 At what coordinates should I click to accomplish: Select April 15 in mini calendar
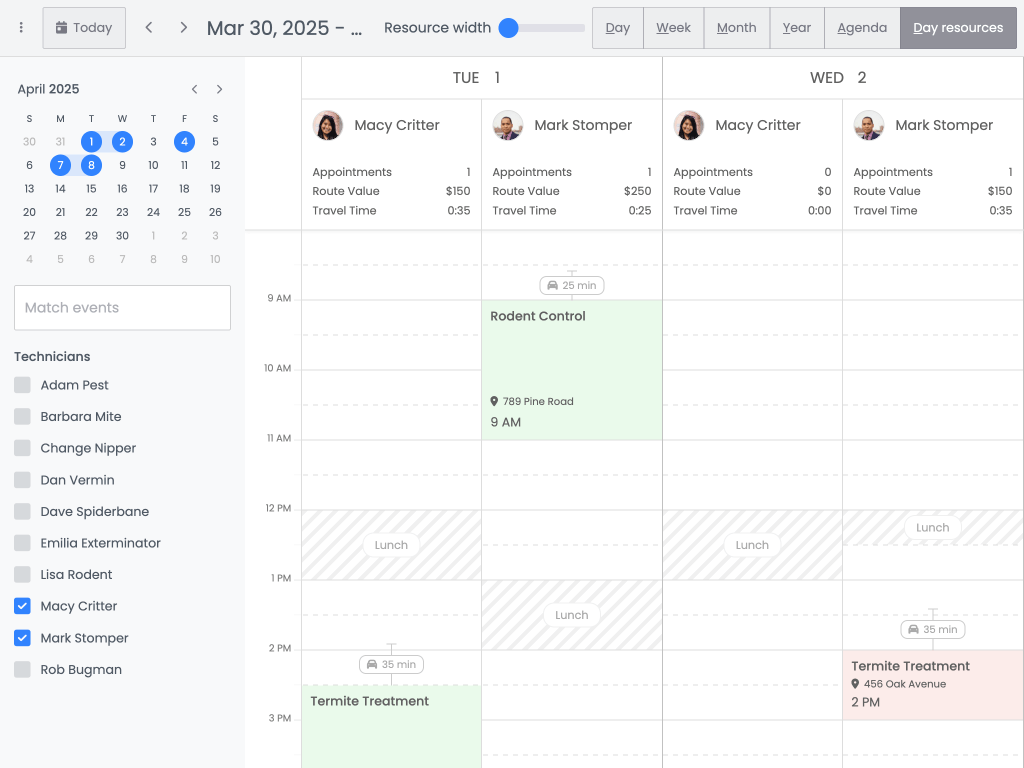pos(91,189)
